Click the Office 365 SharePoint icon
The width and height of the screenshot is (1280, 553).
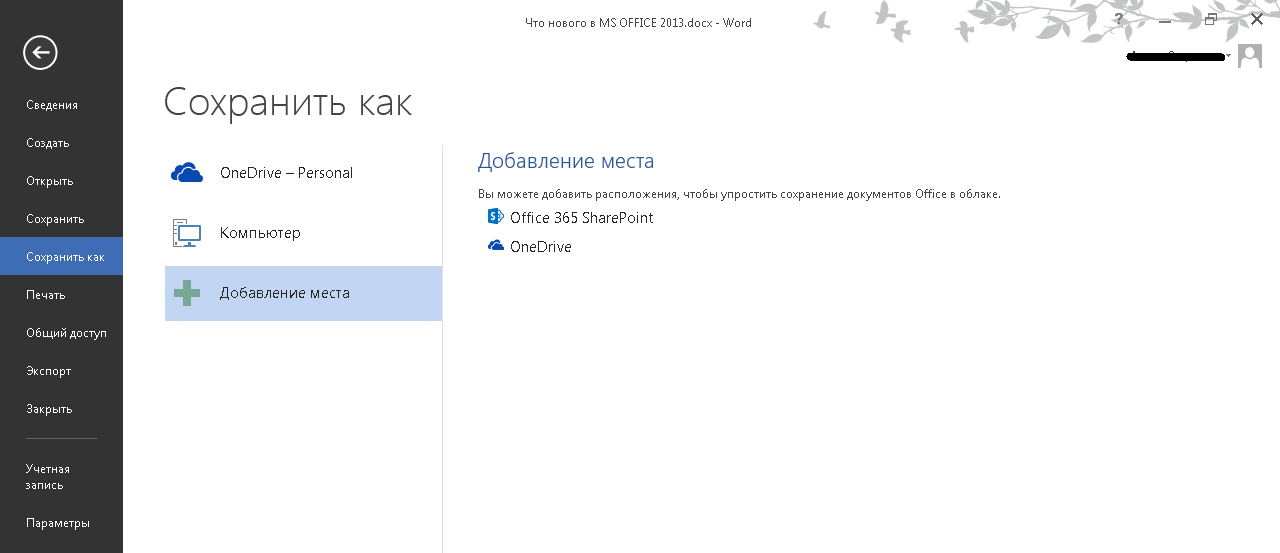[496, 216]
